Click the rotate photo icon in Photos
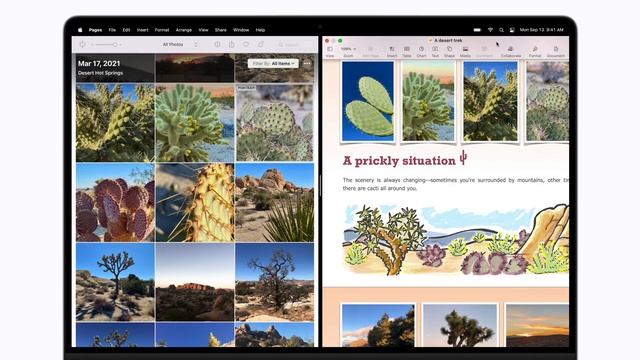Screen dimensions: 640x360 pos(260,44)
